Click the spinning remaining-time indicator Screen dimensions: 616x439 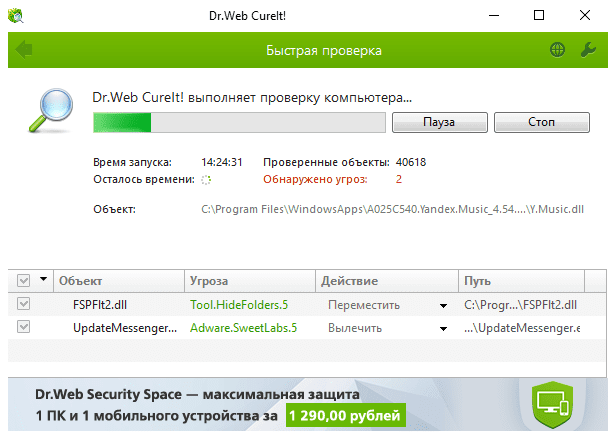[206, 180]
